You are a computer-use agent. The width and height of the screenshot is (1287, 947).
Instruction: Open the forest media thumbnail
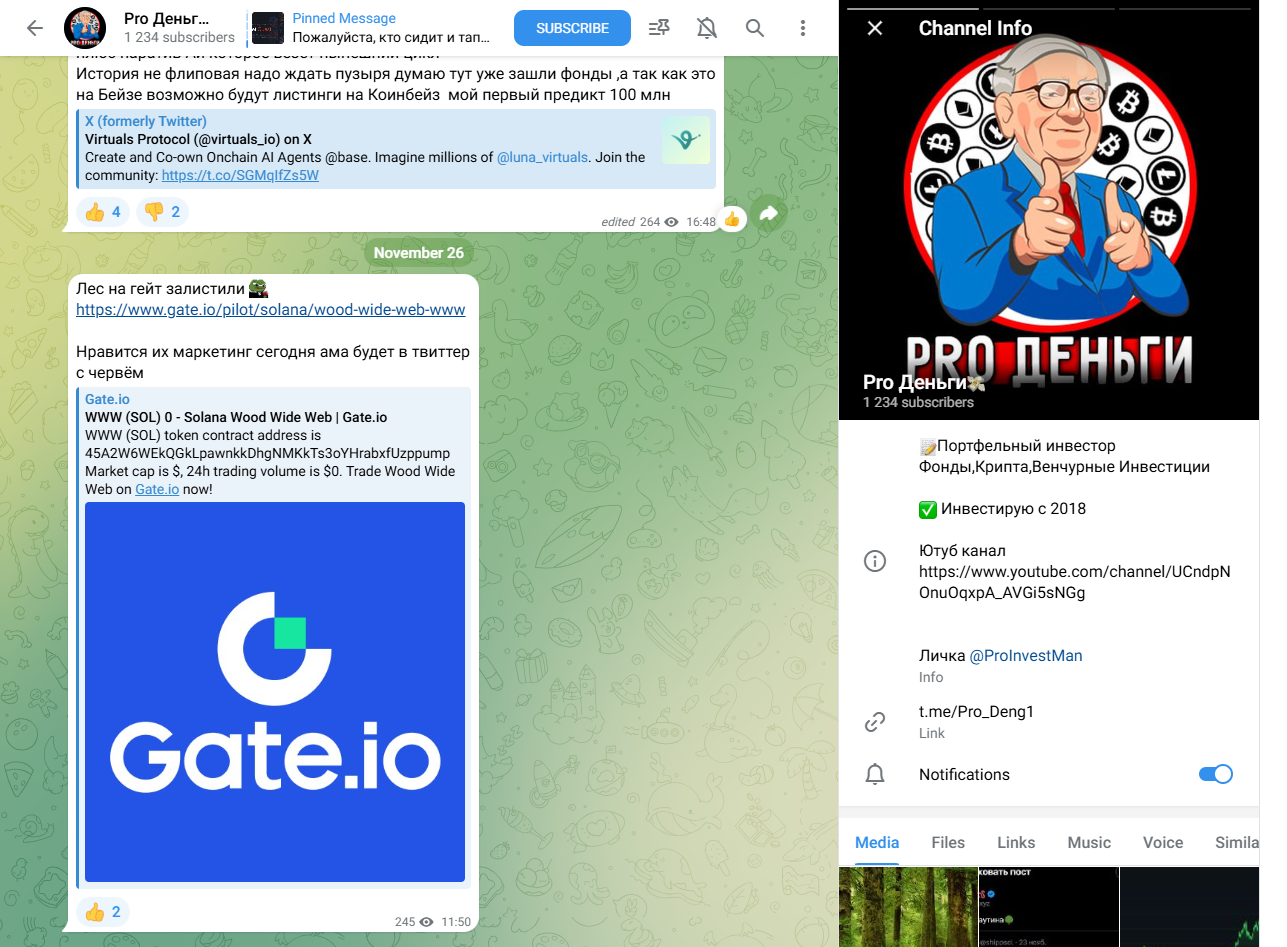click(x=908, y=906)
